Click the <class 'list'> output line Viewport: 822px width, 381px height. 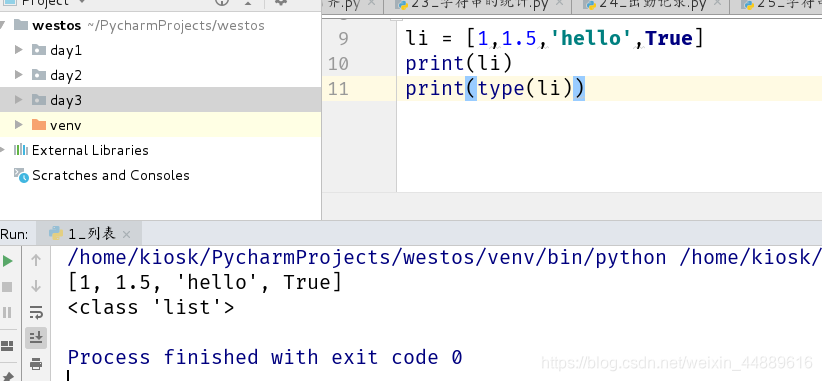coord(151,307)
